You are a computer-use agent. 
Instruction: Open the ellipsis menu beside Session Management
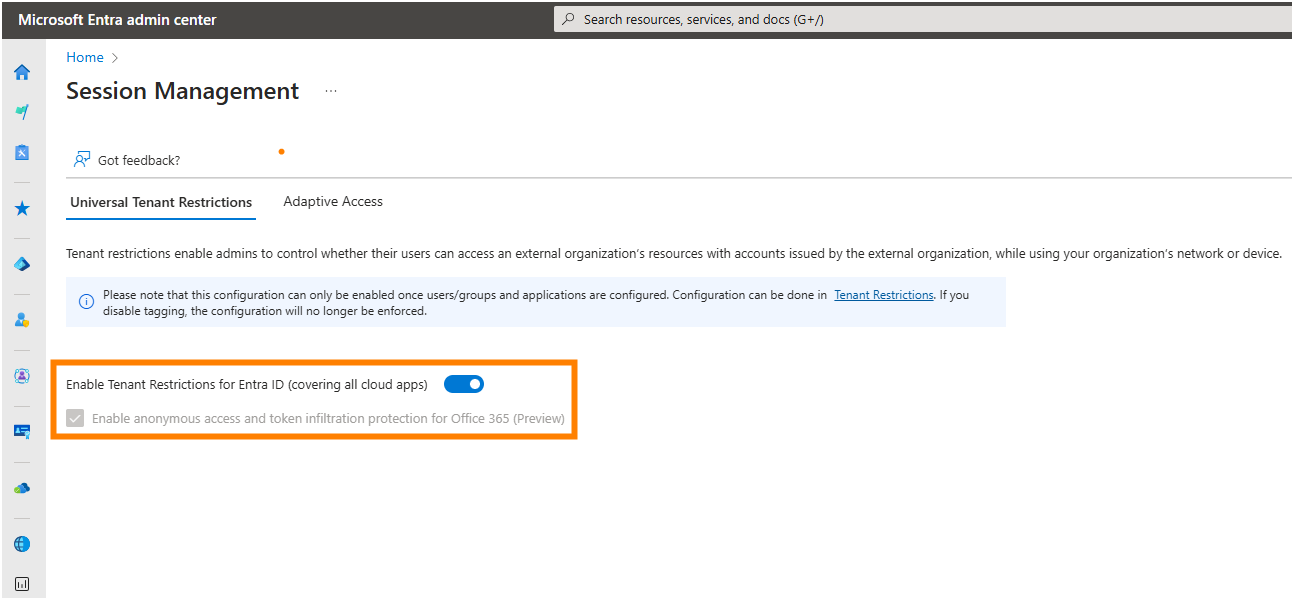331,91
